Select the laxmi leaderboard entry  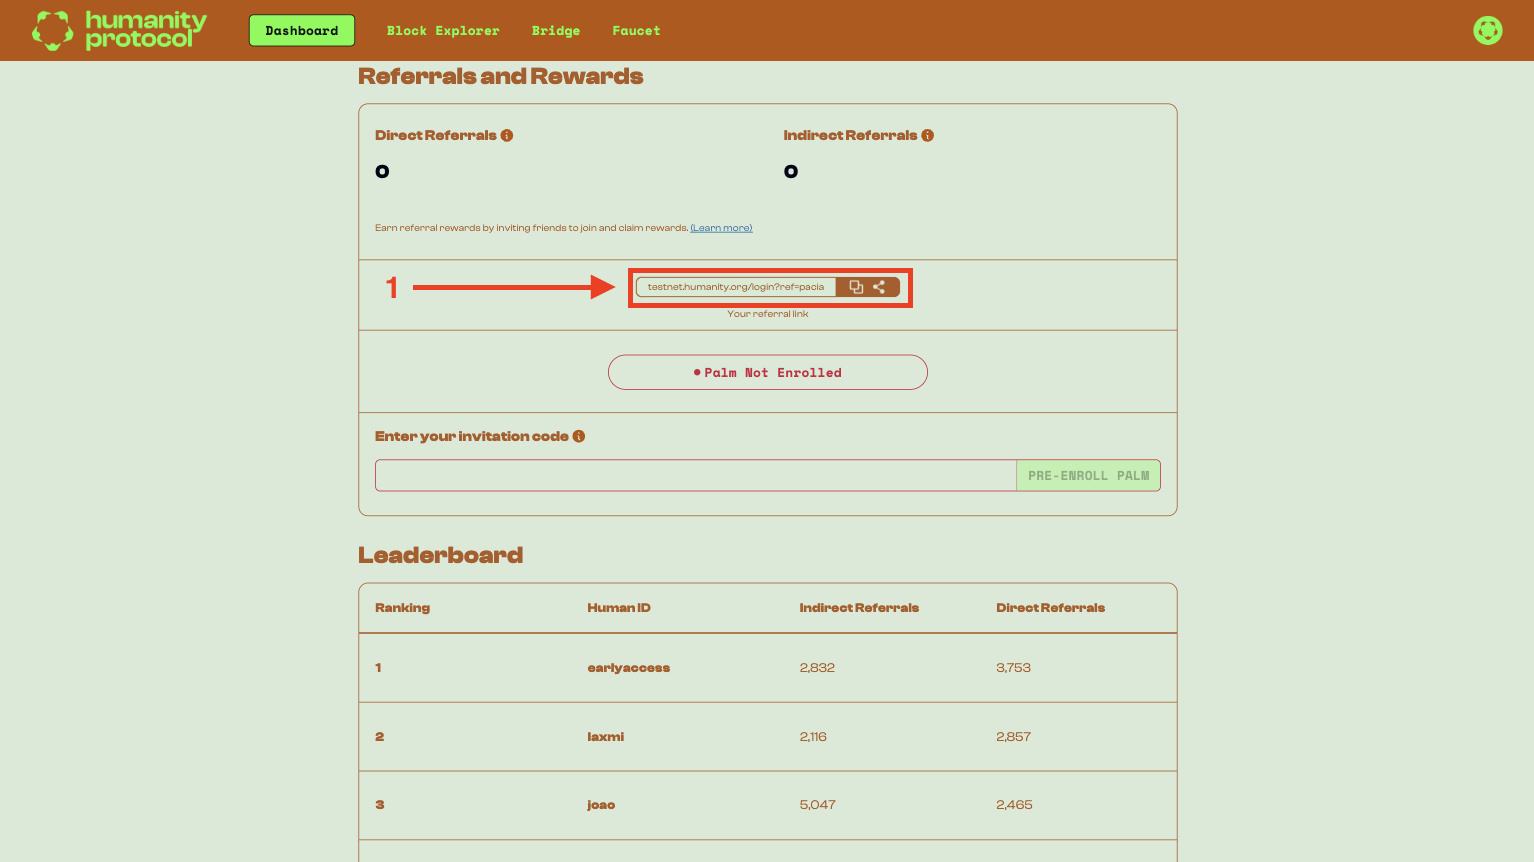[605, 737]
